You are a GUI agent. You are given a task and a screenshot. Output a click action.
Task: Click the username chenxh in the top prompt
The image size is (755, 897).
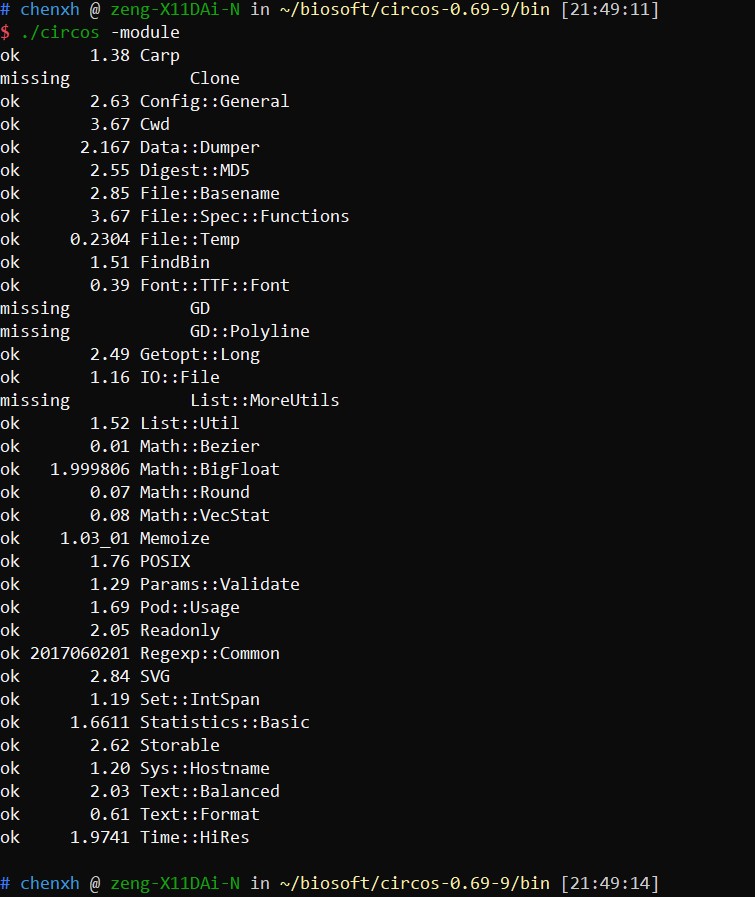tap(49, 9)
